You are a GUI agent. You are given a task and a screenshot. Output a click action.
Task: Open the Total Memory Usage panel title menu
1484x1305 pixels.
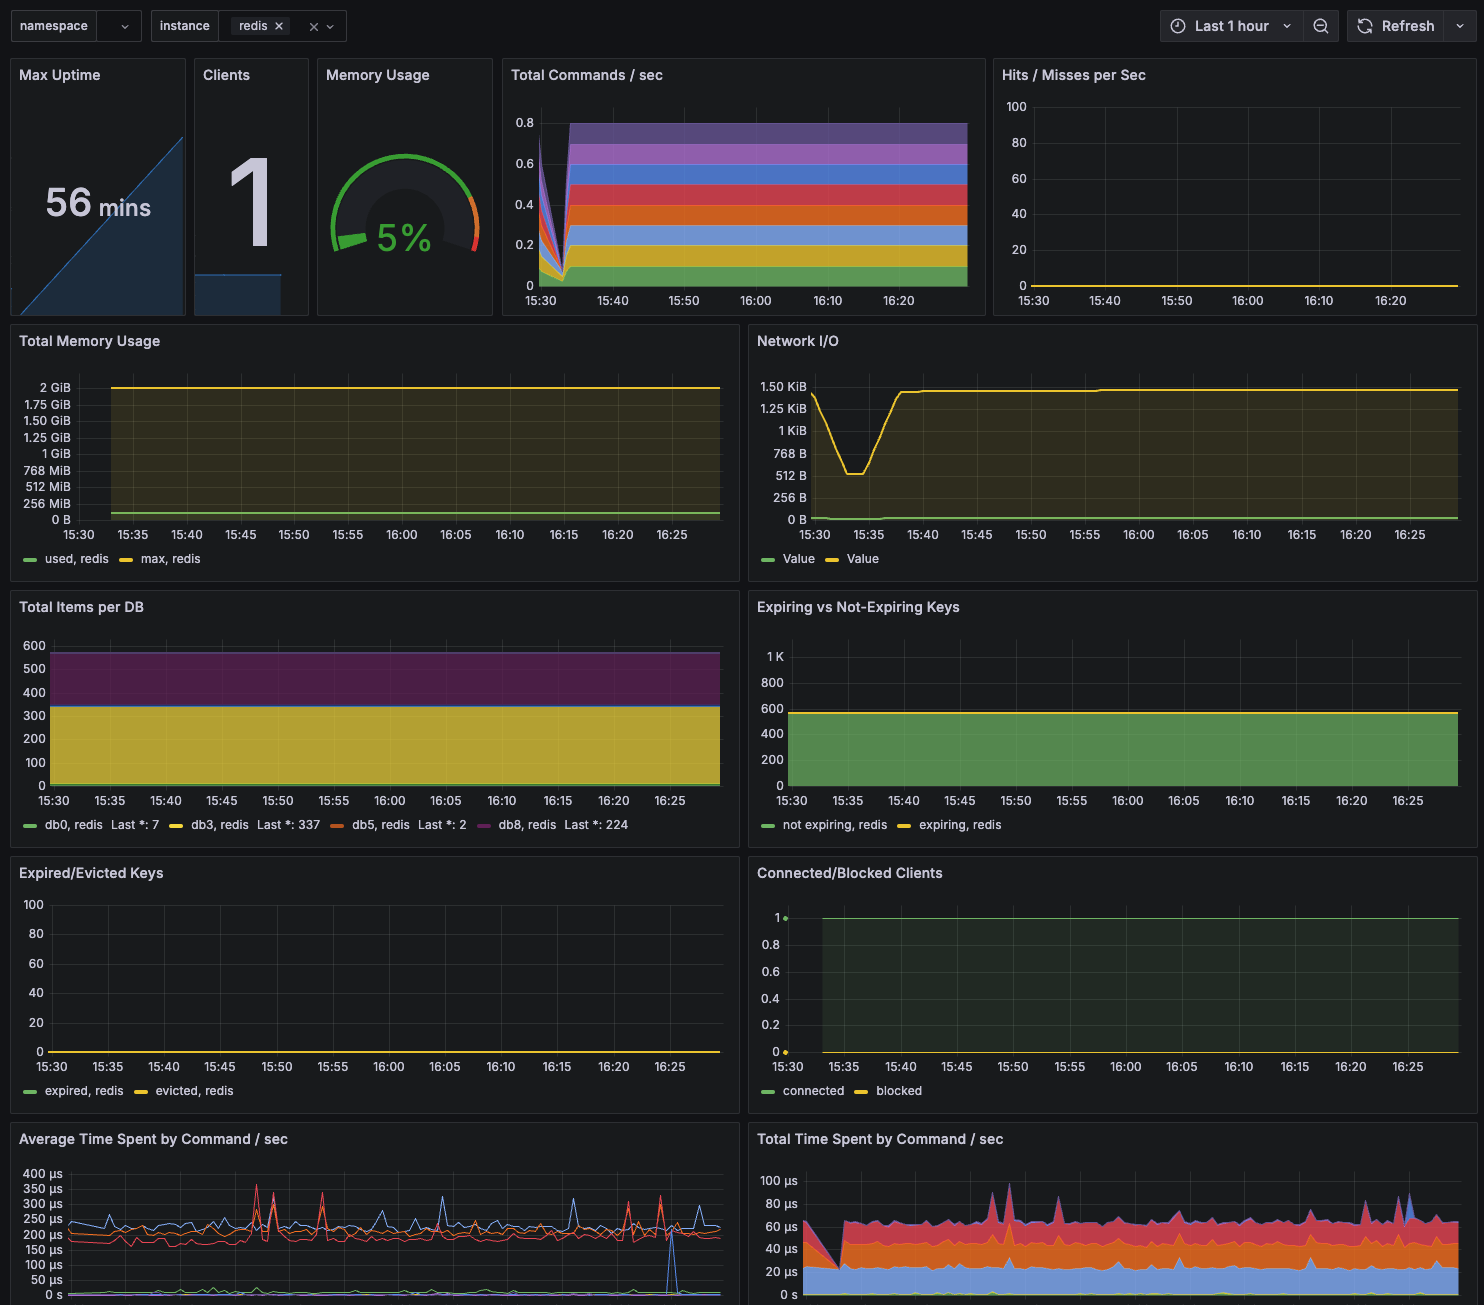[x=89, y=341]
